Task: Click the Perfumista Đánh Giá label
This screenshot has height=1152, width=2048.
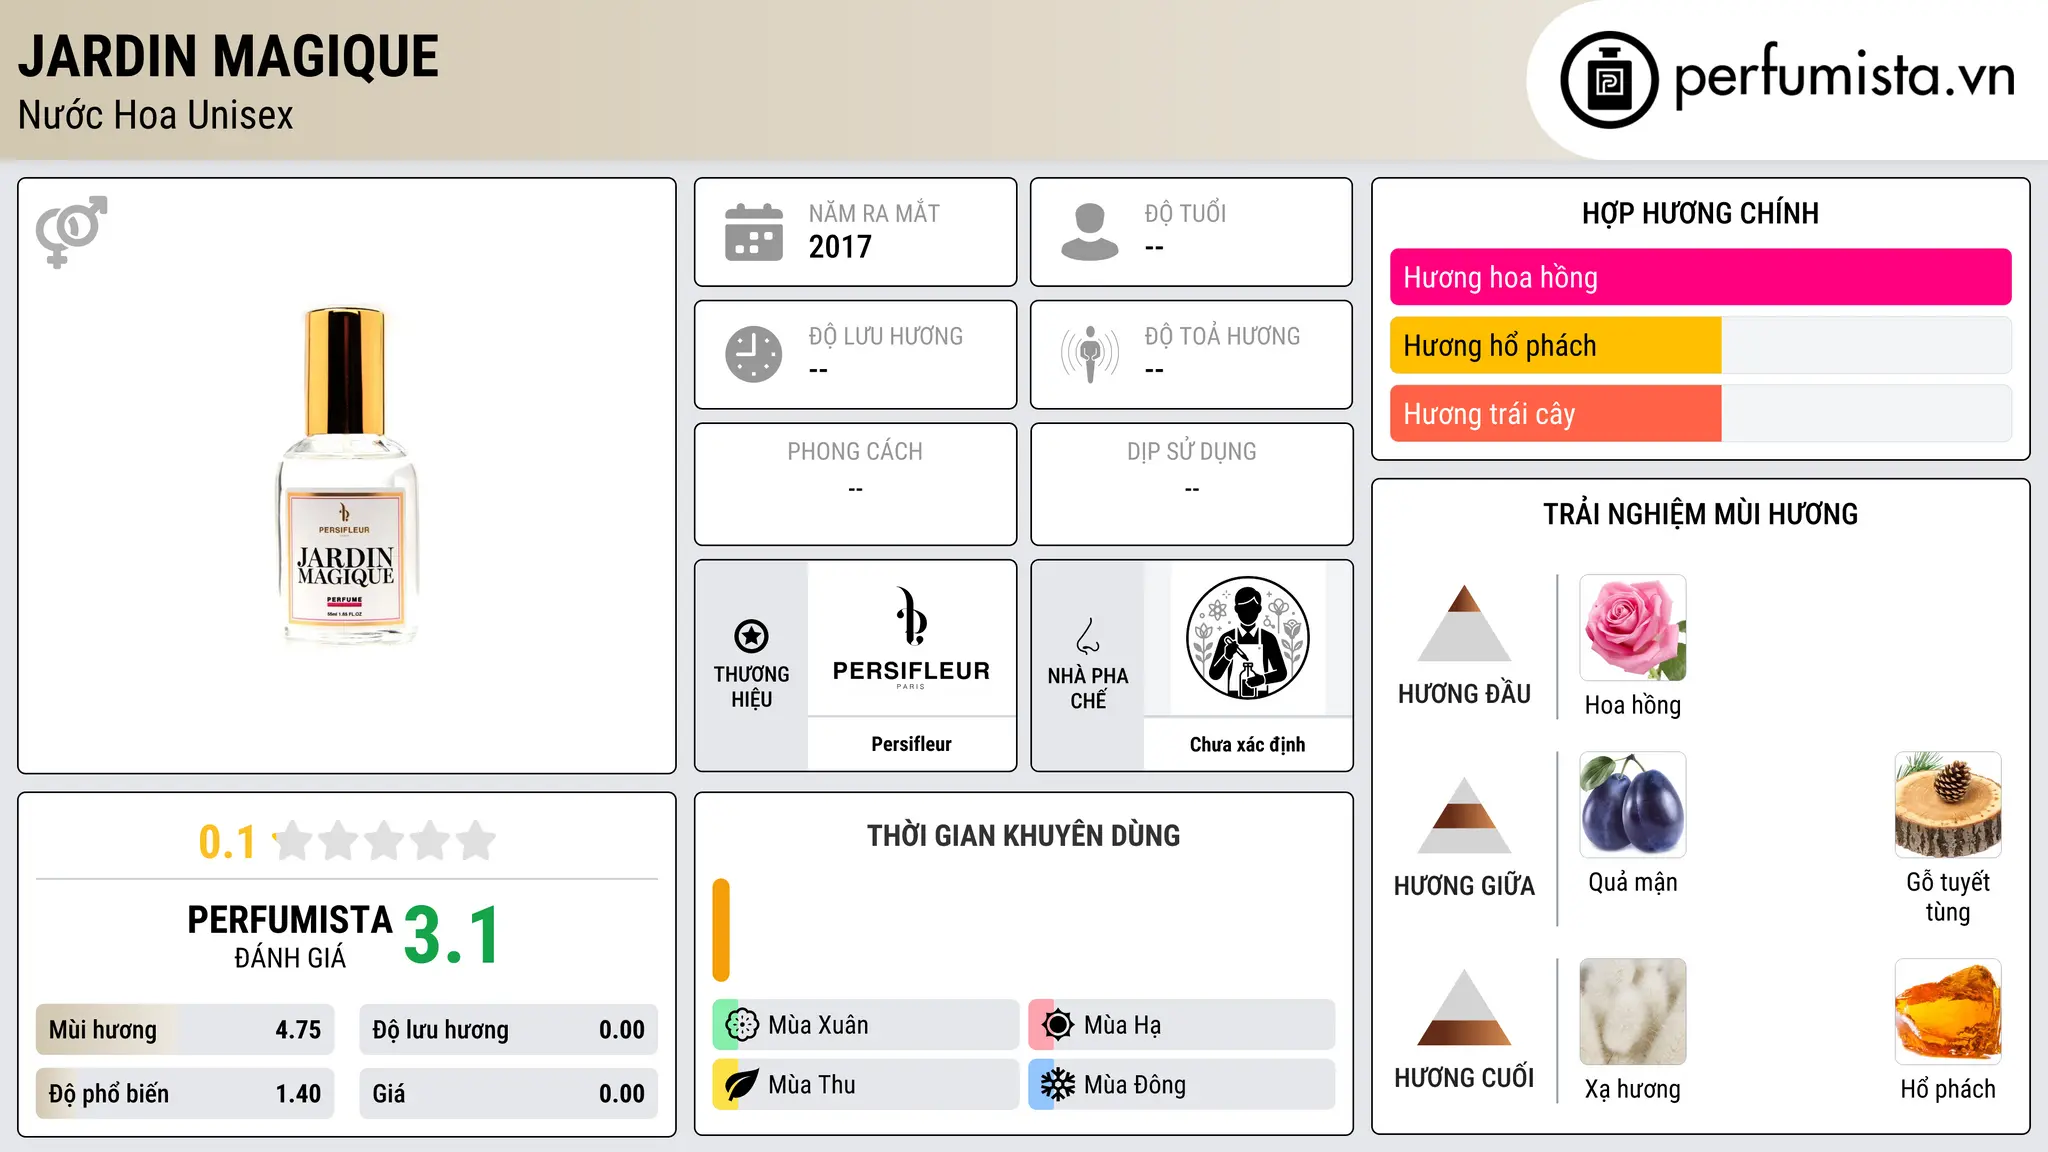Action: pyautogui.click(x=290, y=936)
